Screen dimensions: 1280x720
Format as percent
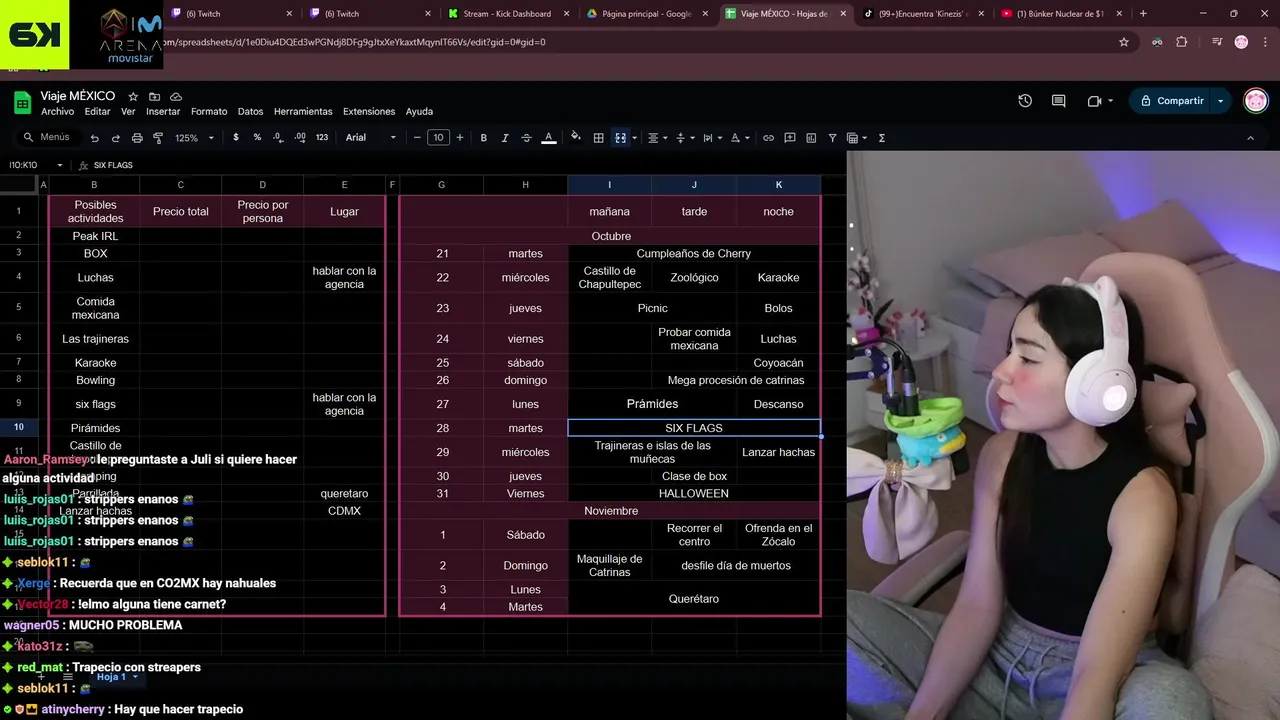click(x=257, y=138)
